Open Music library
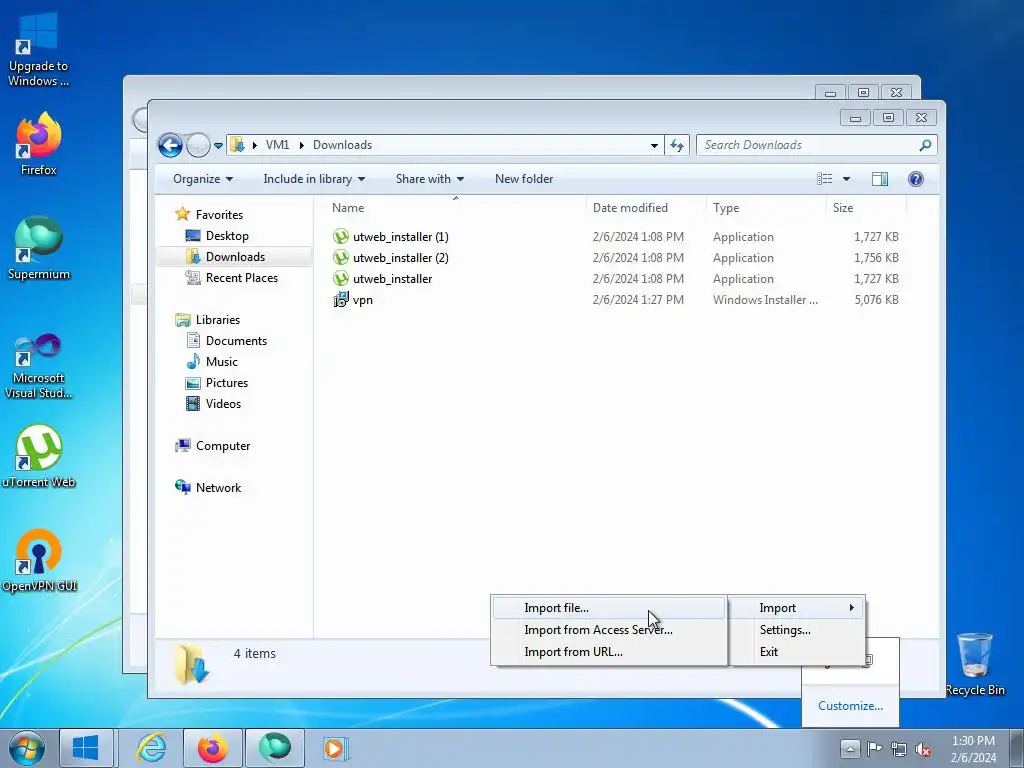Viewport: 1024px width, 768px height. point(221,362)
